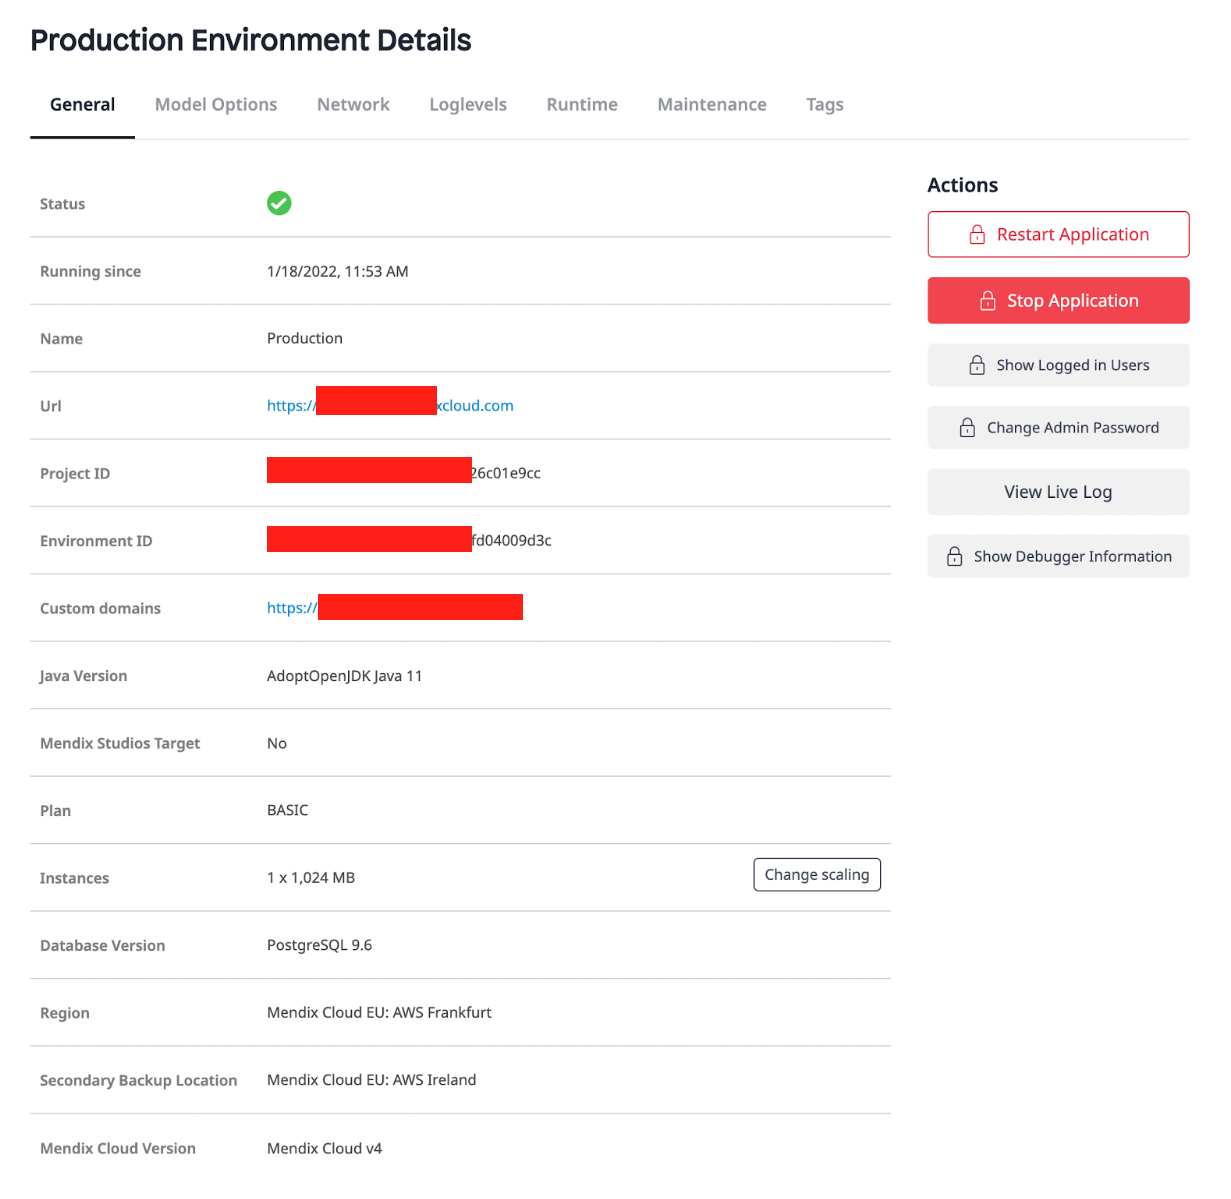Open the Network tab

[353, 104]
